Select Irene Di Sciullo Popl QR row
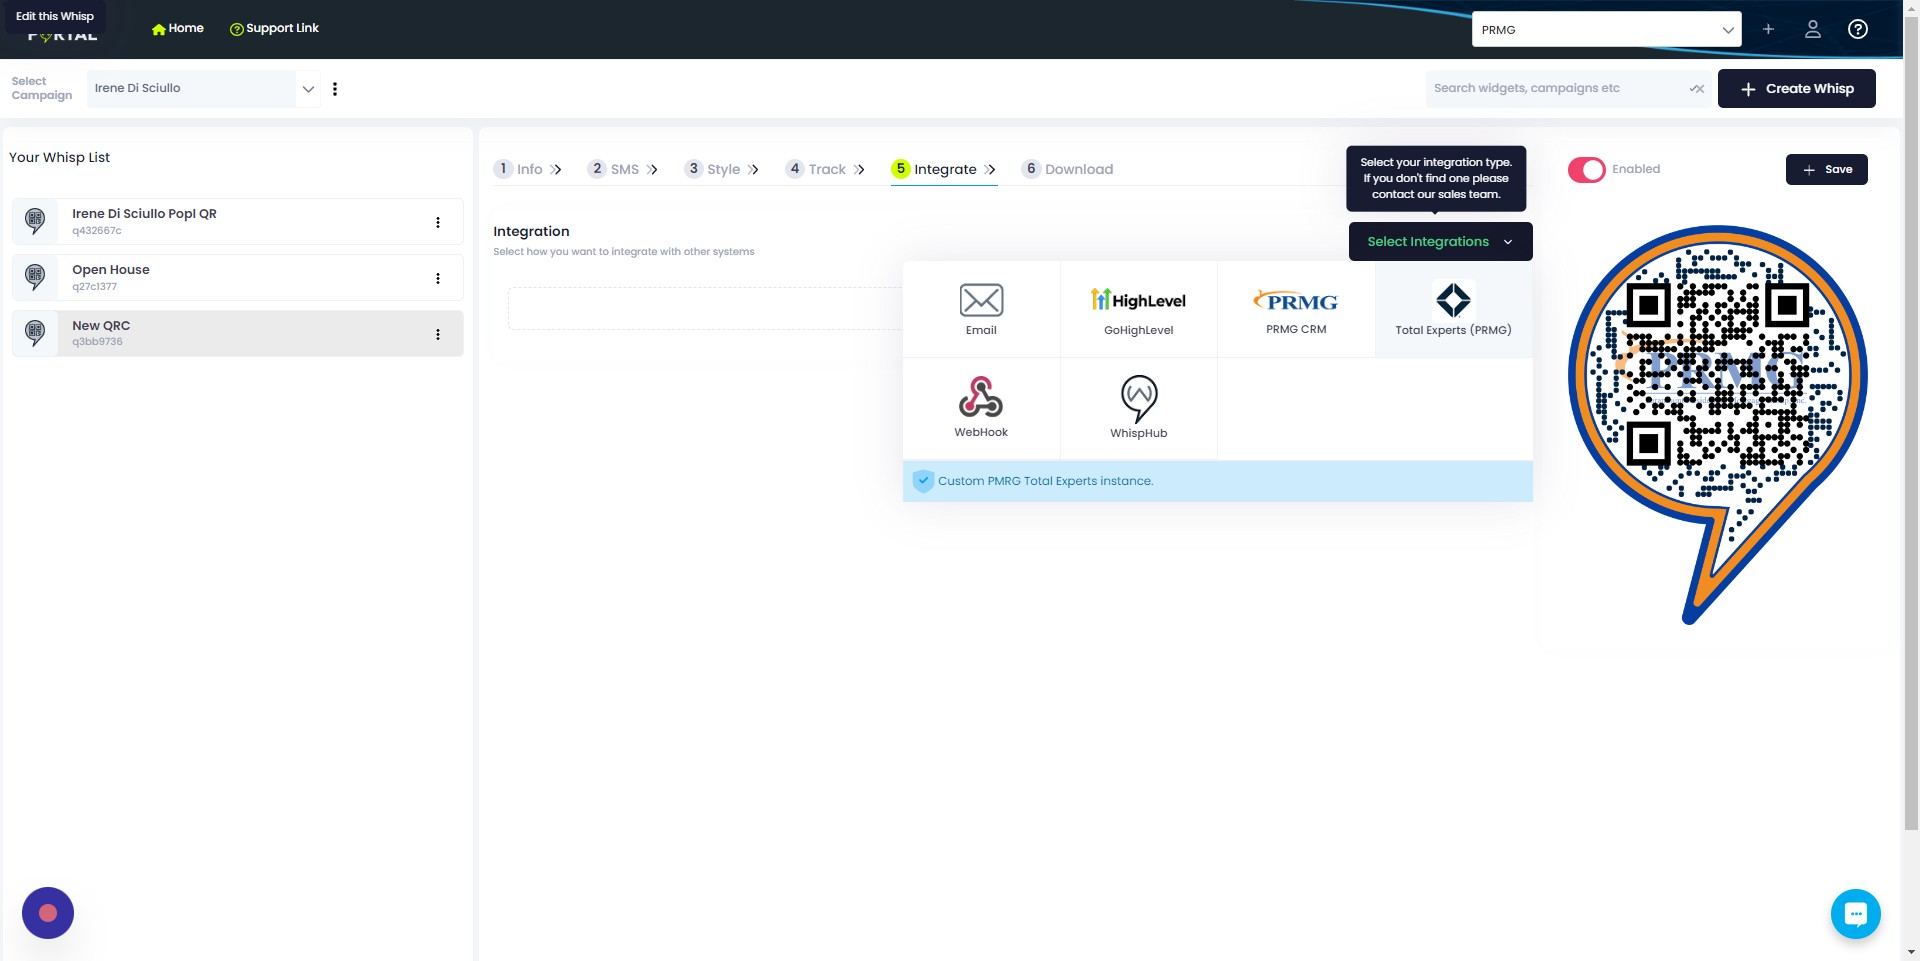The image size is (1920, 961). coord(238,221)
